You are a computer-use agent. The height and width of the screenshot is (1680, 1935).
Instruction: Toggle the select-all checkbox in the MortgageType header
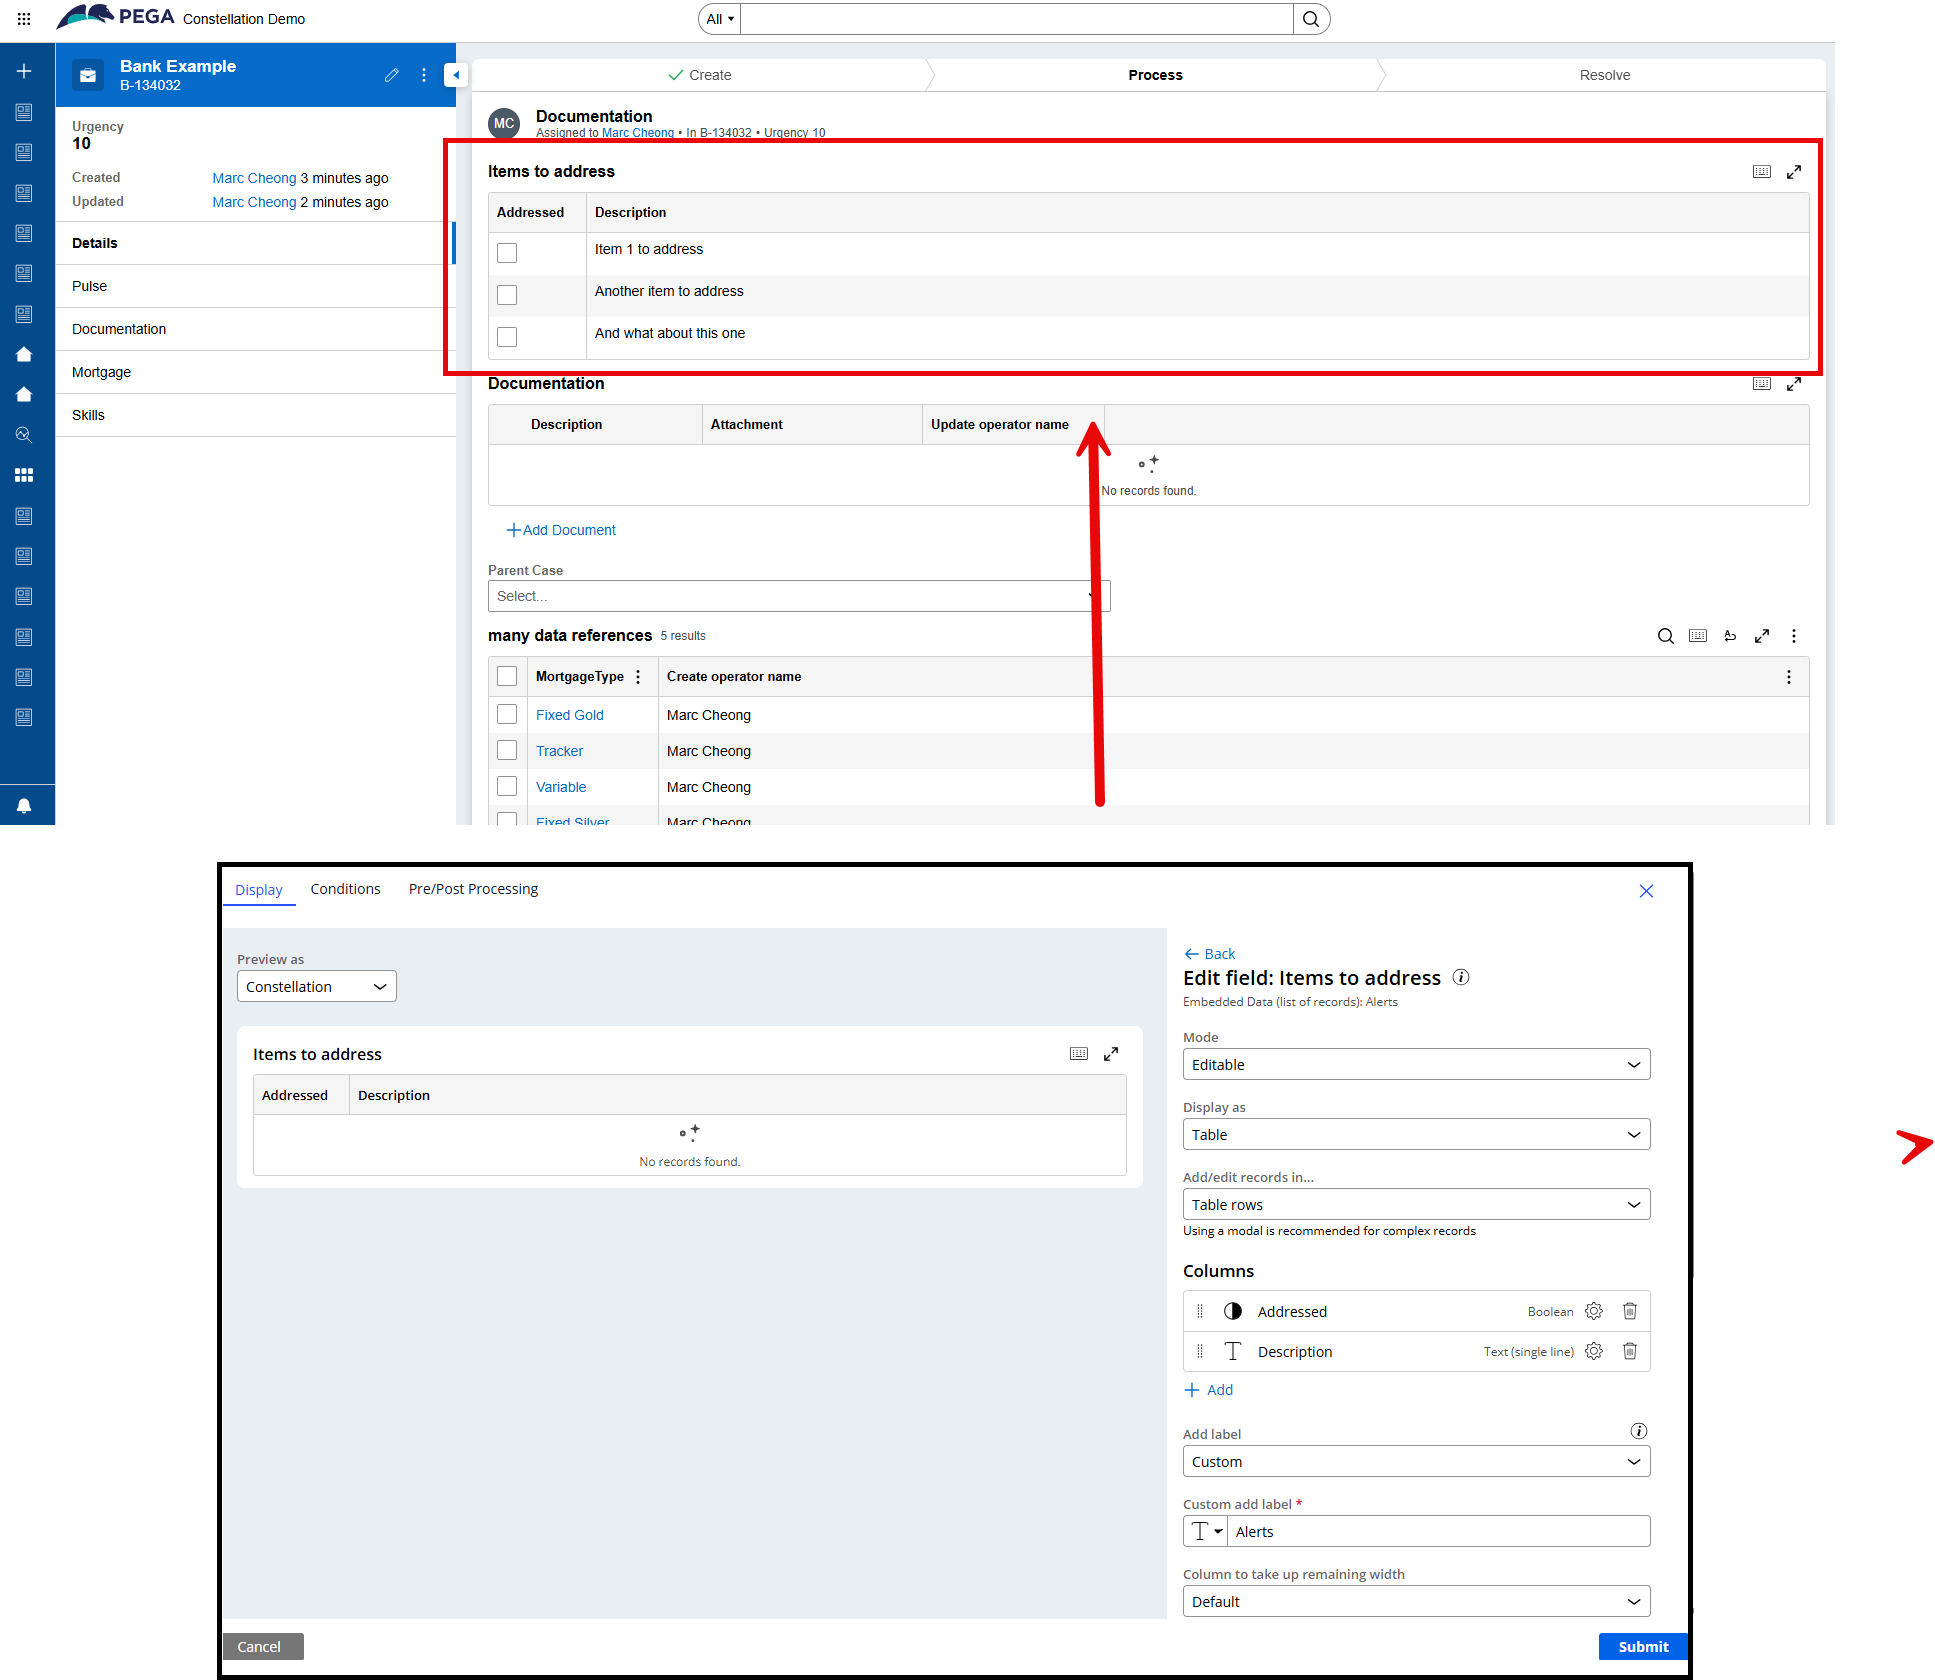[507, 676]
